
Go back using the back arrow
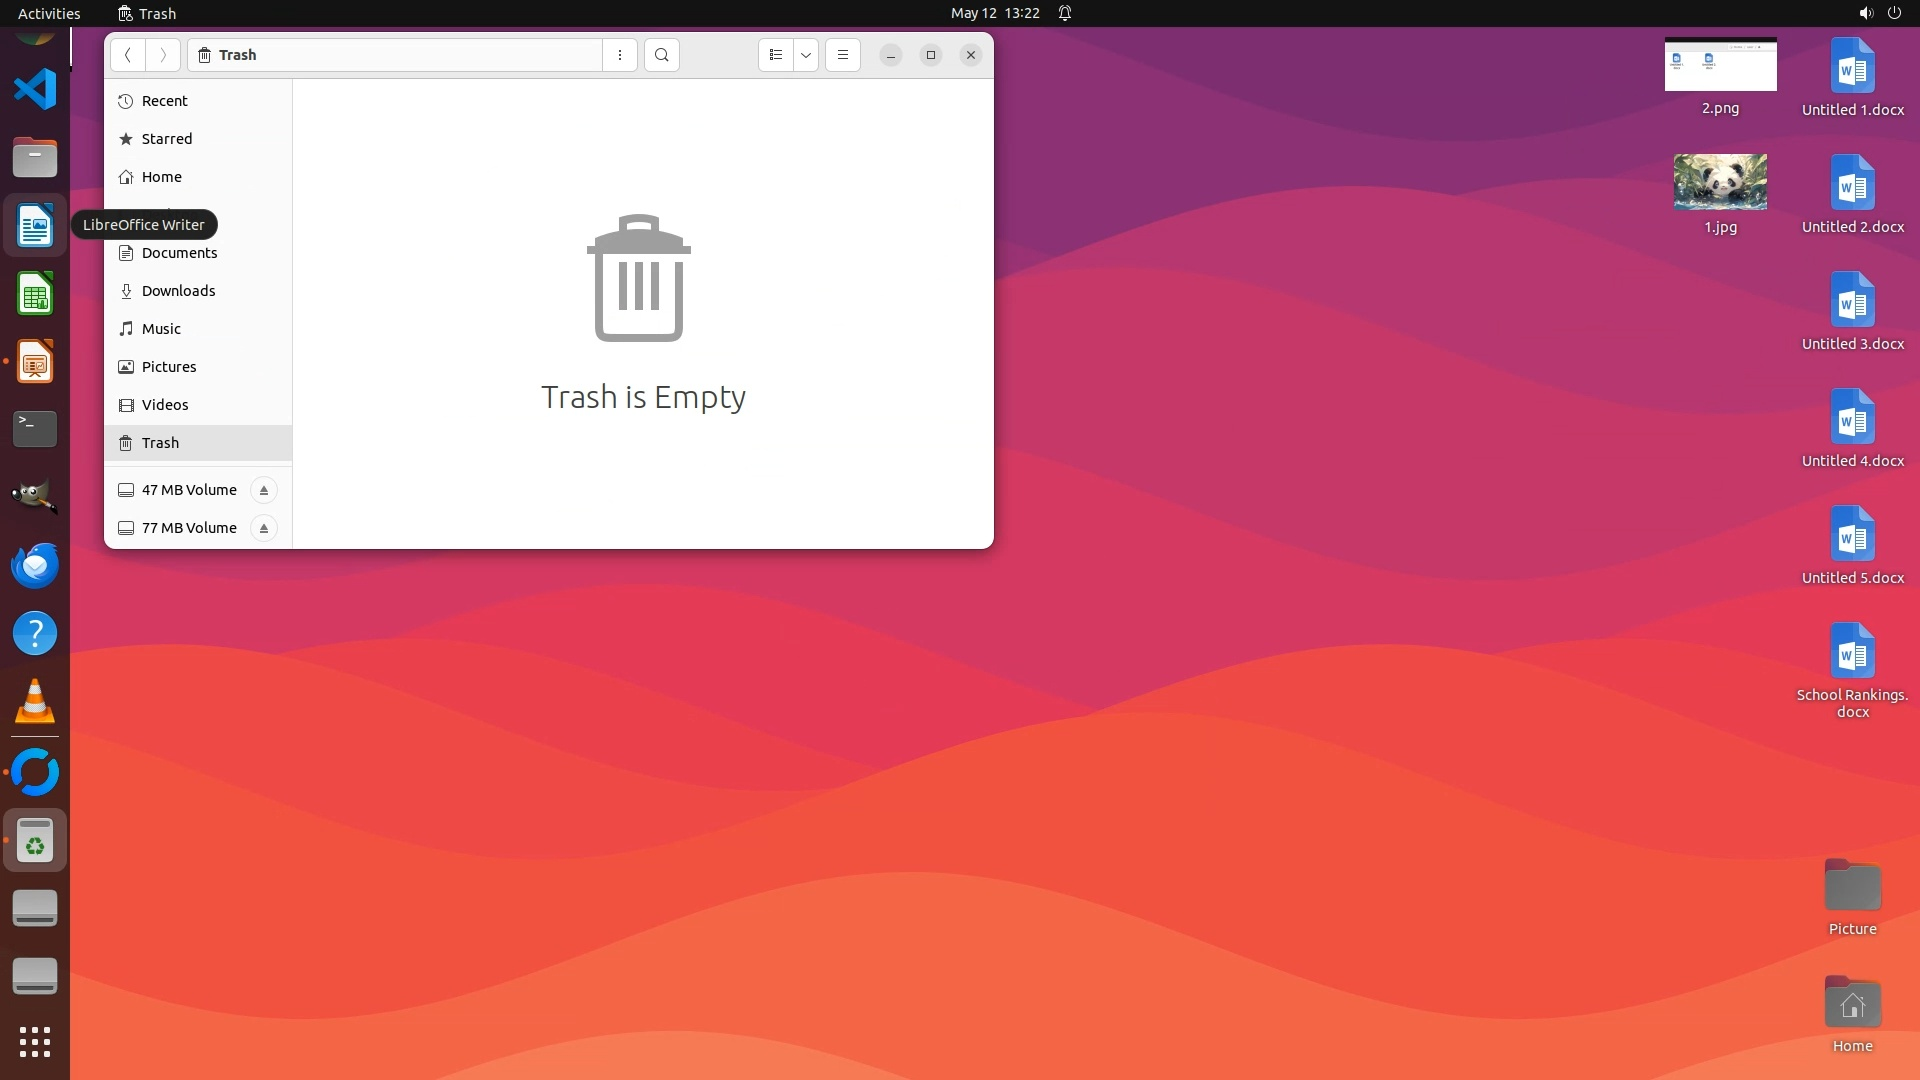tap(128, 55)
